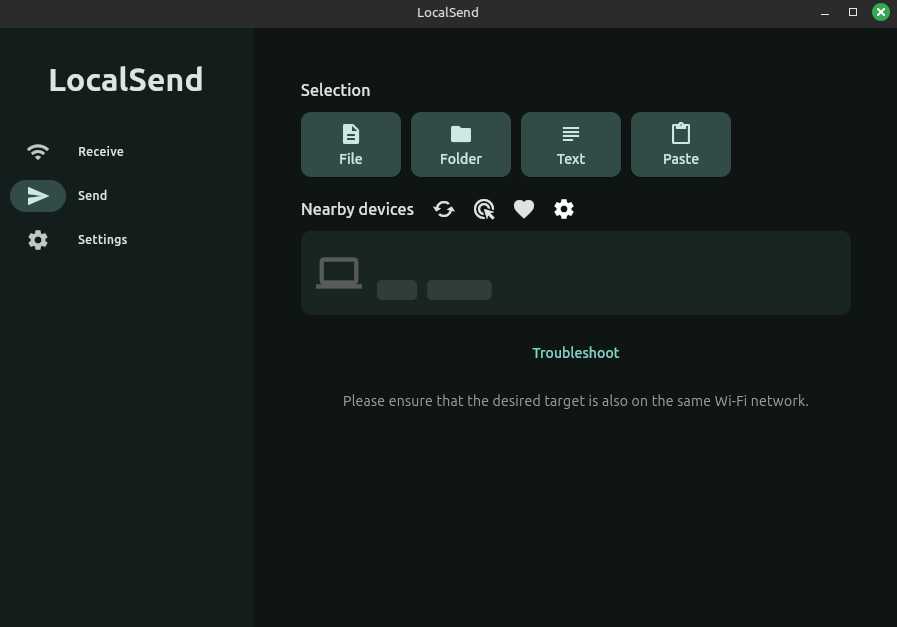Select the Send paper plane icon
Screen dimensions: 897x627
click(38, 196)
